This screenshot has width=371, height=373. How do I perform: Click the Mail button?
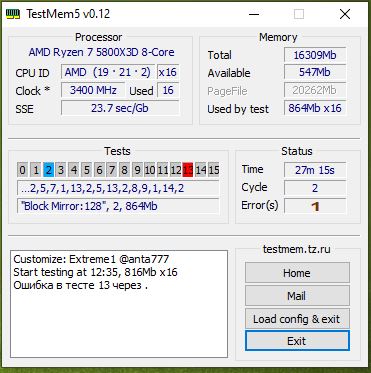pyautogui.click(x=297, y=295)
